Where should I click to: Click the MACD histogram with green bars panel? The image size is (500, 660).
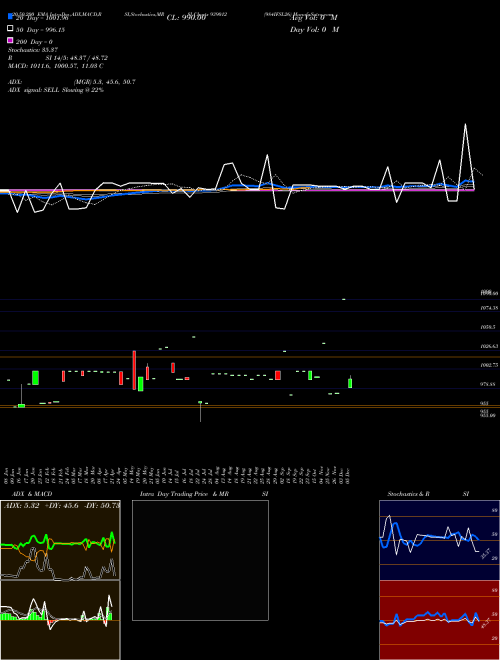(60, 620)
